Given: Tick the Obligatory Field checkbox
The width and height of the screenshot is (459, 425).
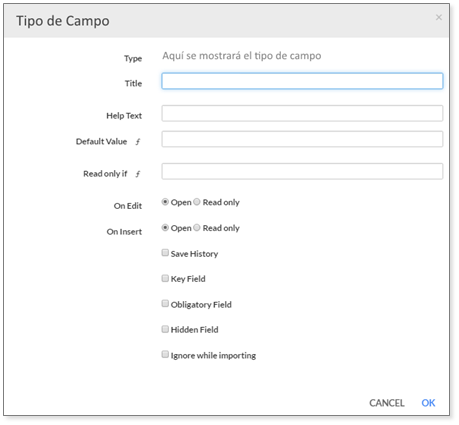Looking at the screenshot, I should (x=165, y=303).
